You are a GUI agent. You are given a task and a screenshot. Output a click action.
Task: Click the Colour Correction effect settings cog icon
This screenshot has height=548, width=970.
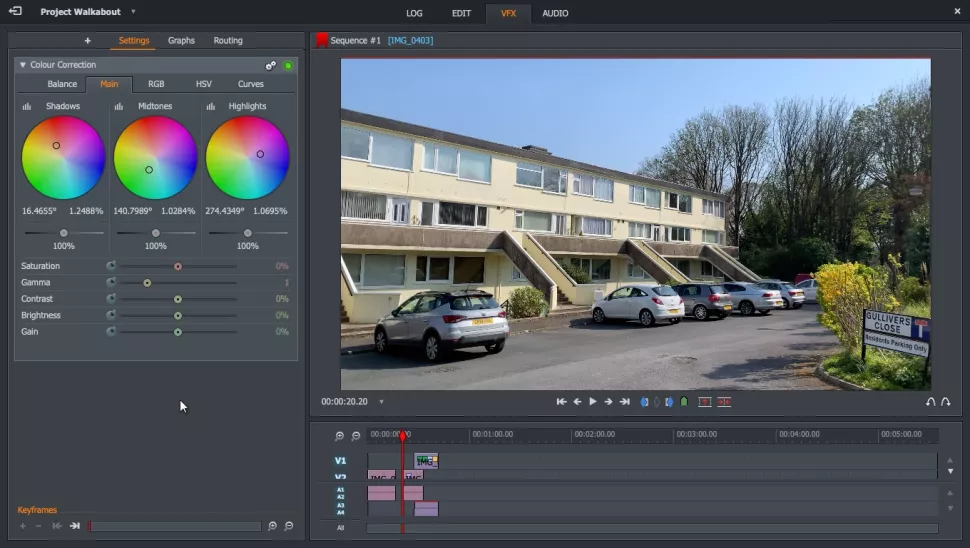(271, 65)
